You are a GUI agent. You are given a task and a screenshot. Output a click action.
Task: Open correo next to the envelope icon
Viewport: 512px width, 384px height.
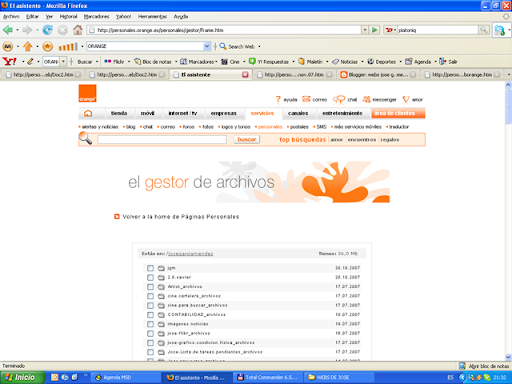(320, 100)
